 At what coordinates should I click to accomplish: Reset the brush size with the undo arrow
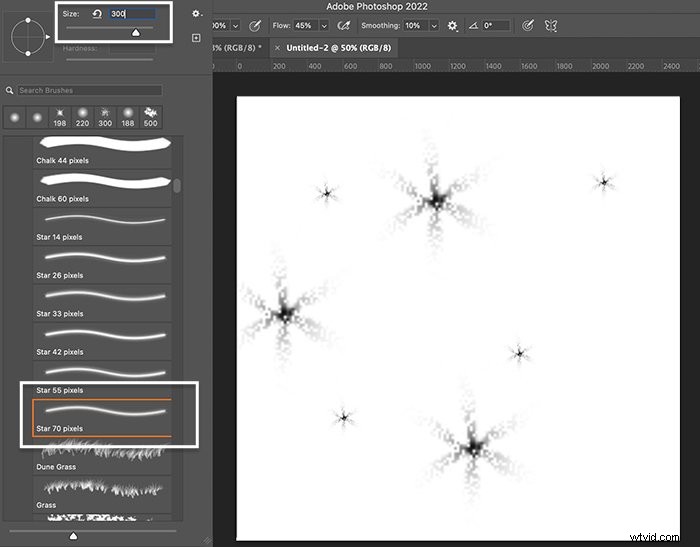point(96,14)
